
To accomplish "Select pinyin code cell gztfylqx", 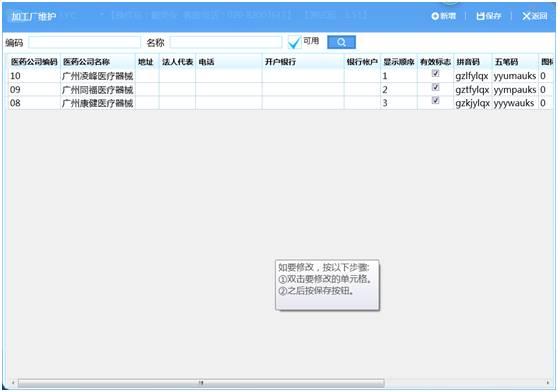I will [x=473, y=90].
